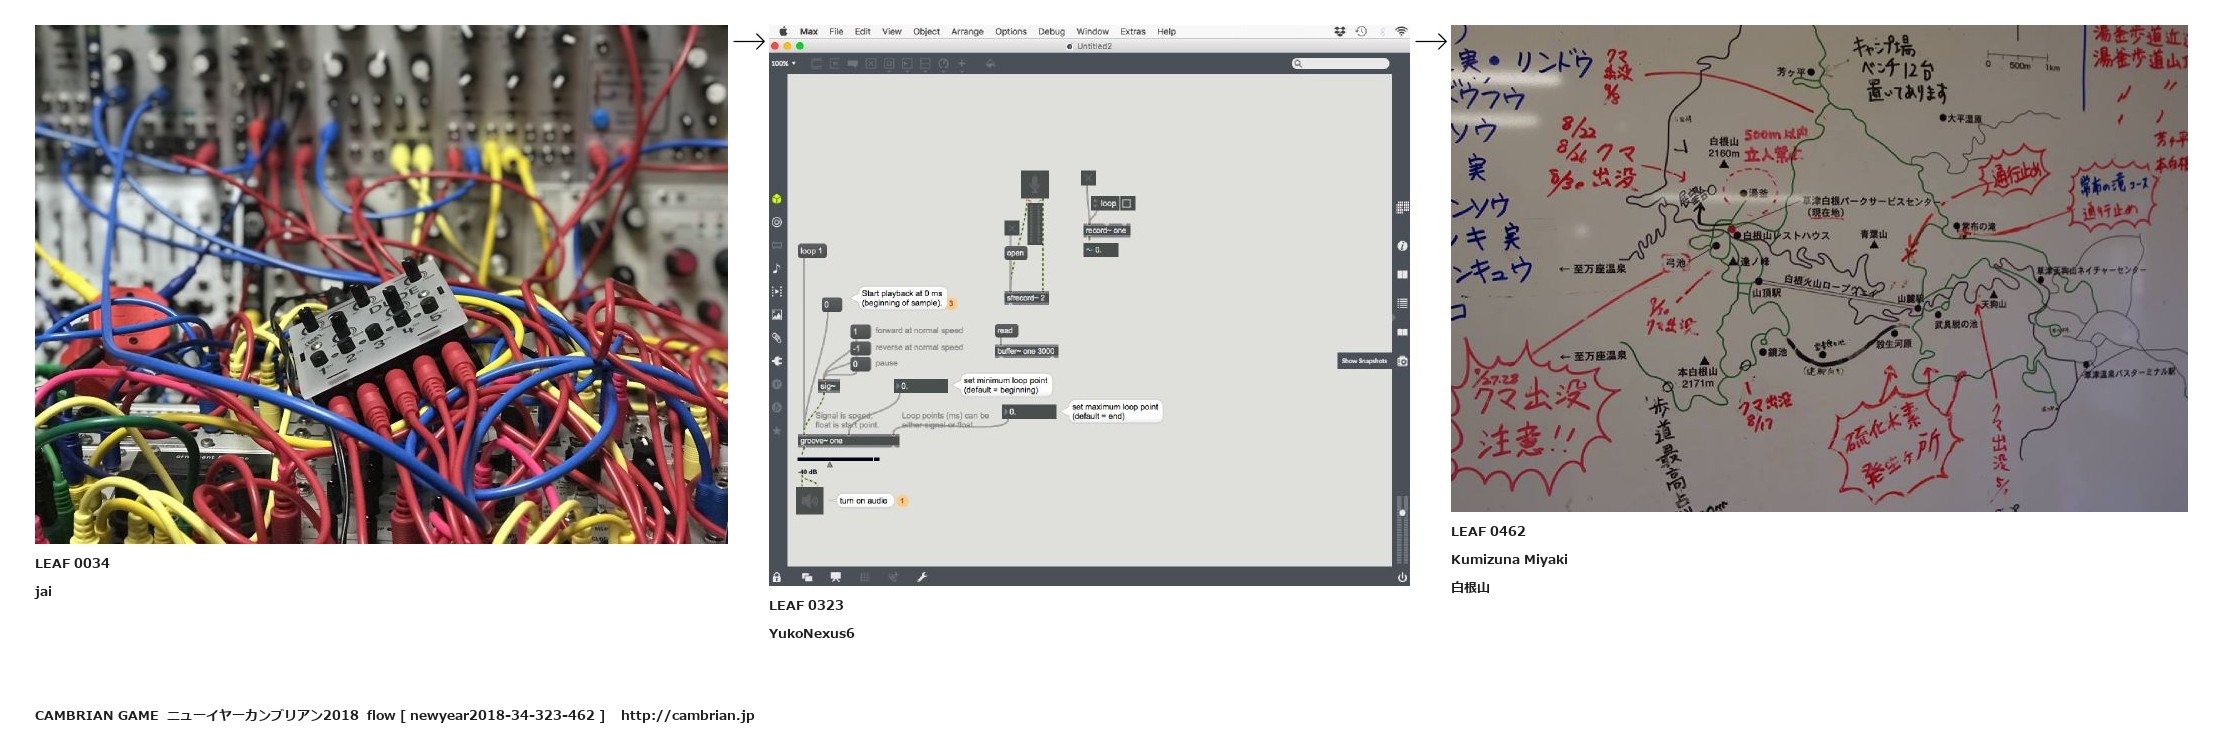Click the -40 dB gain slider
Viewport: 2223px width, 740px height.
(838, 459)
